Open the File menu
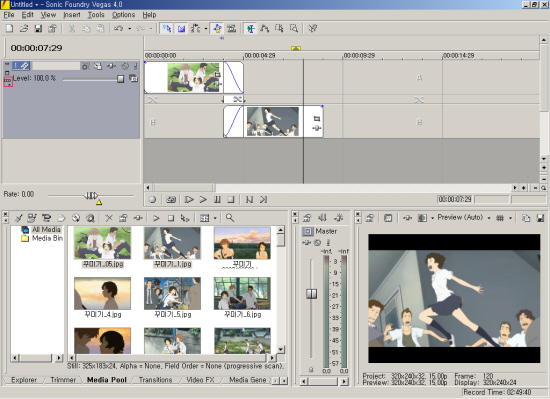Screen dimensions: 550x399 point(9,15)
